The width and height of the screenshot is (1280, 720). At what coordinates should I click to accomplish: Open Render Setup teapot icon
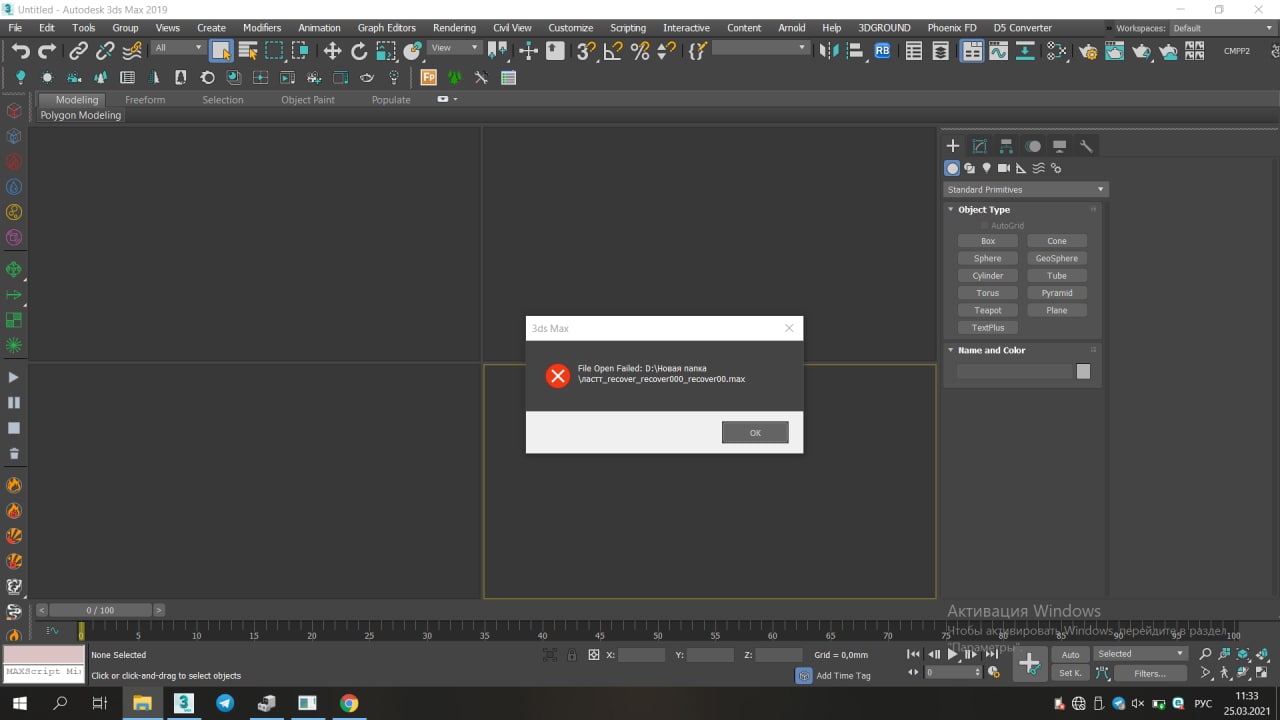(x=1088, y=50)
